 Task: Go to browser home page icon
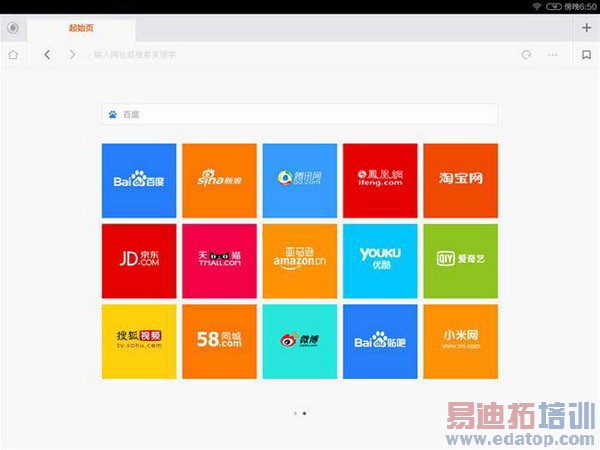point(13,55)
